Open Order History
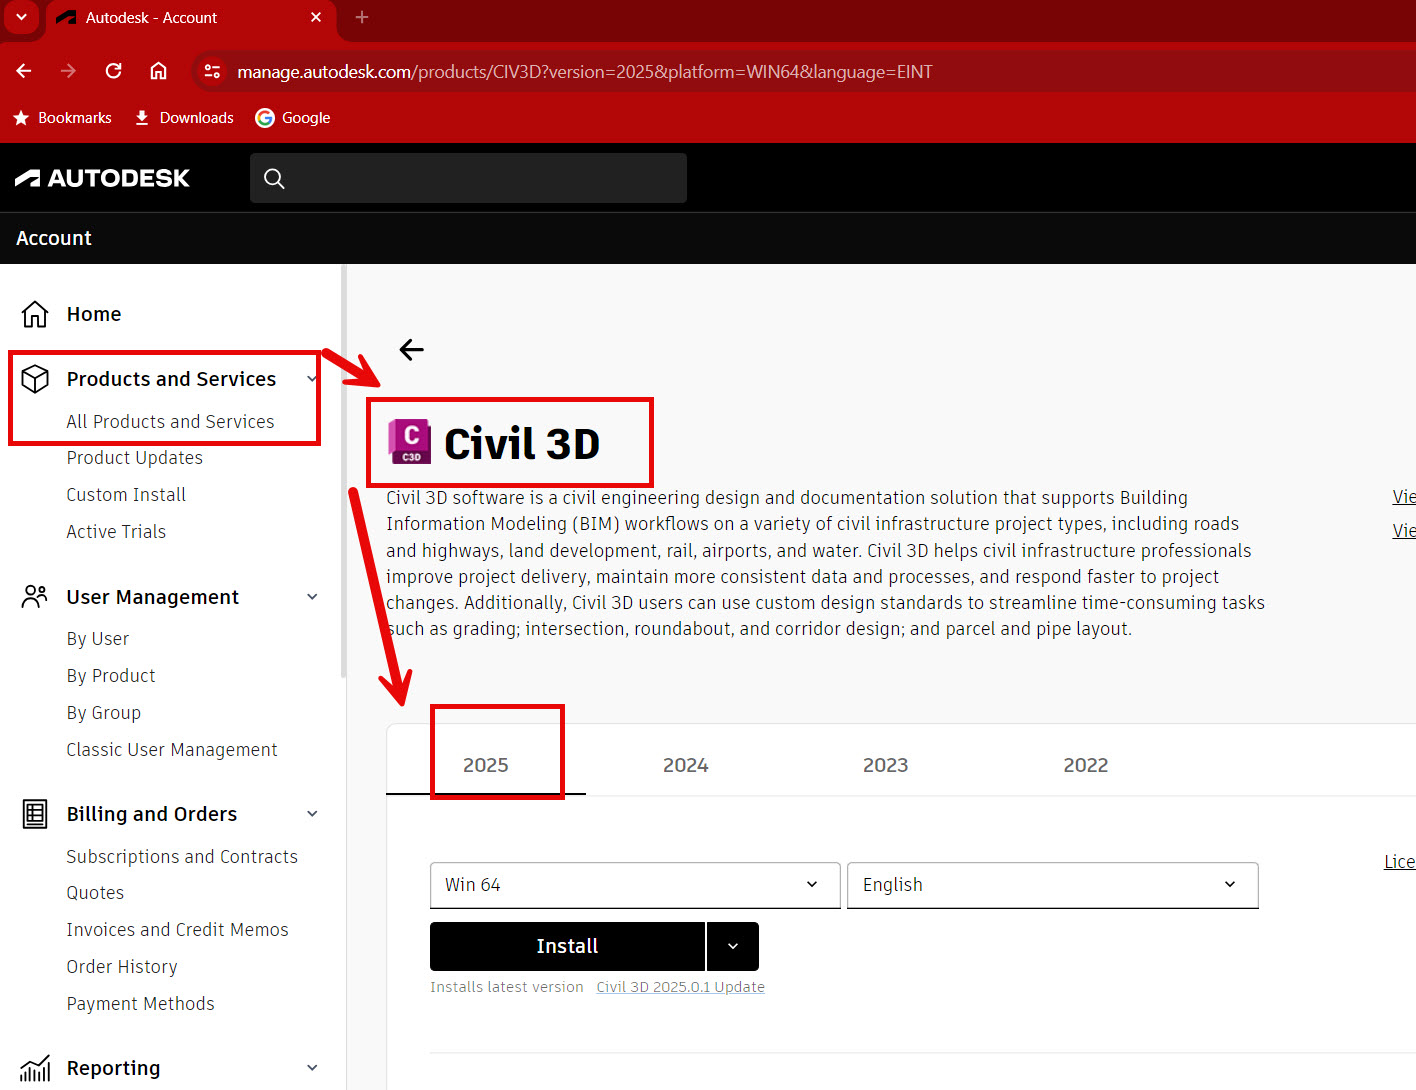This screenshot has width=1416, height=1090. click(122, 967)
